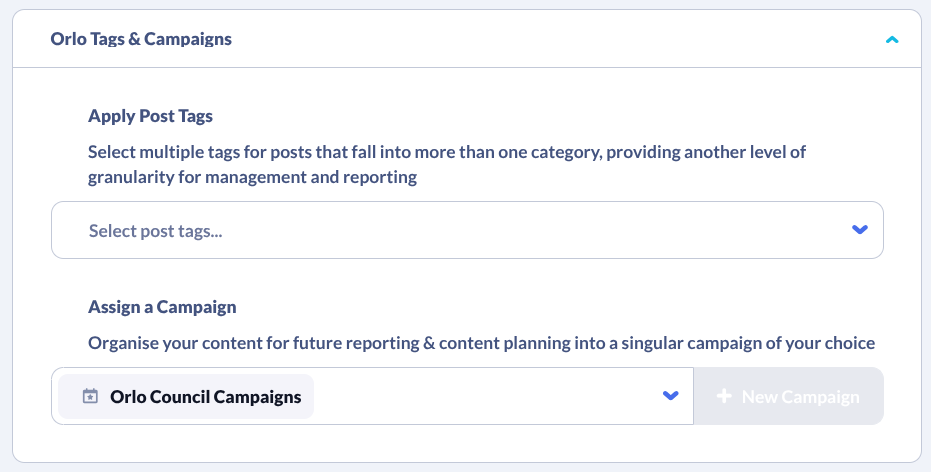Click the word 'Campaigns' in the selected chip
Viewport: 931px width, 472px height.
tap(261, 397)
